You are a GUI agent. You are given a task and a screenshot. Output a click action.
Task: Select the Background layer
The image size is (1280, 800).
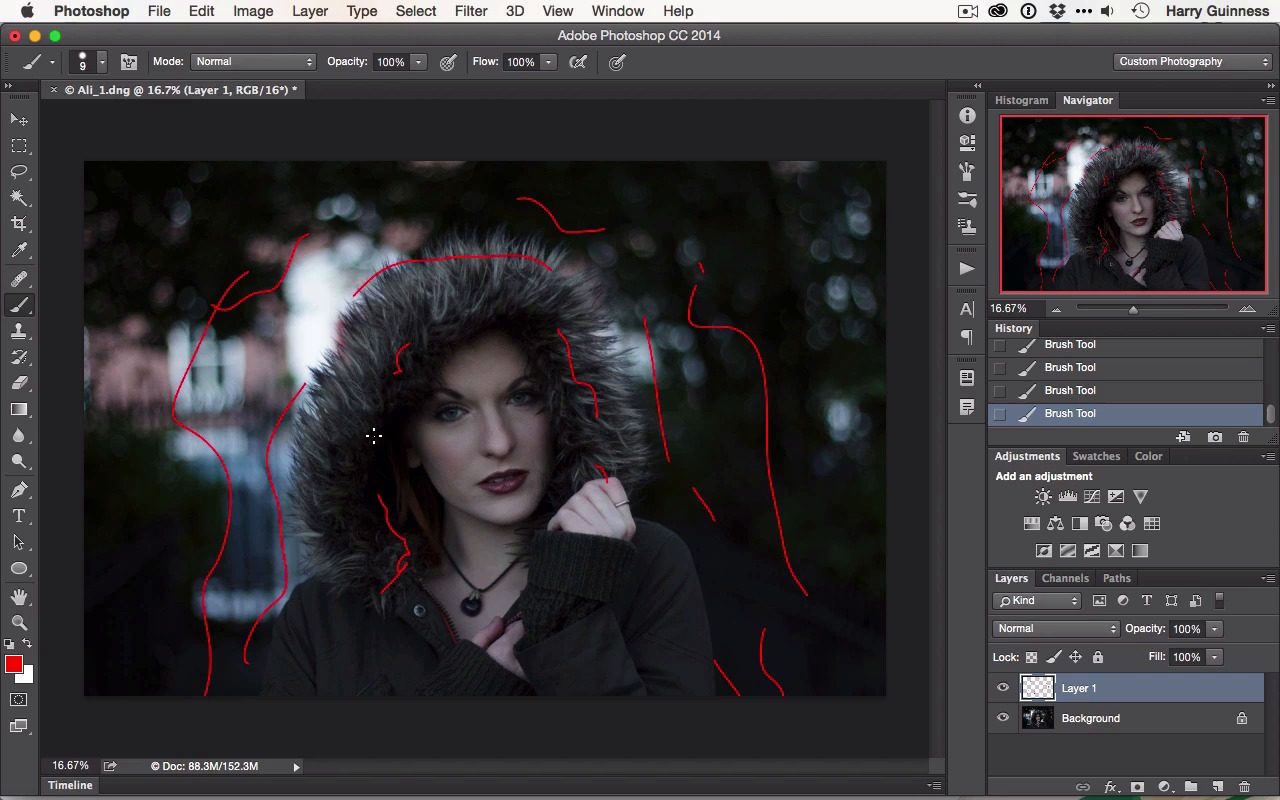coord(1090,718)
